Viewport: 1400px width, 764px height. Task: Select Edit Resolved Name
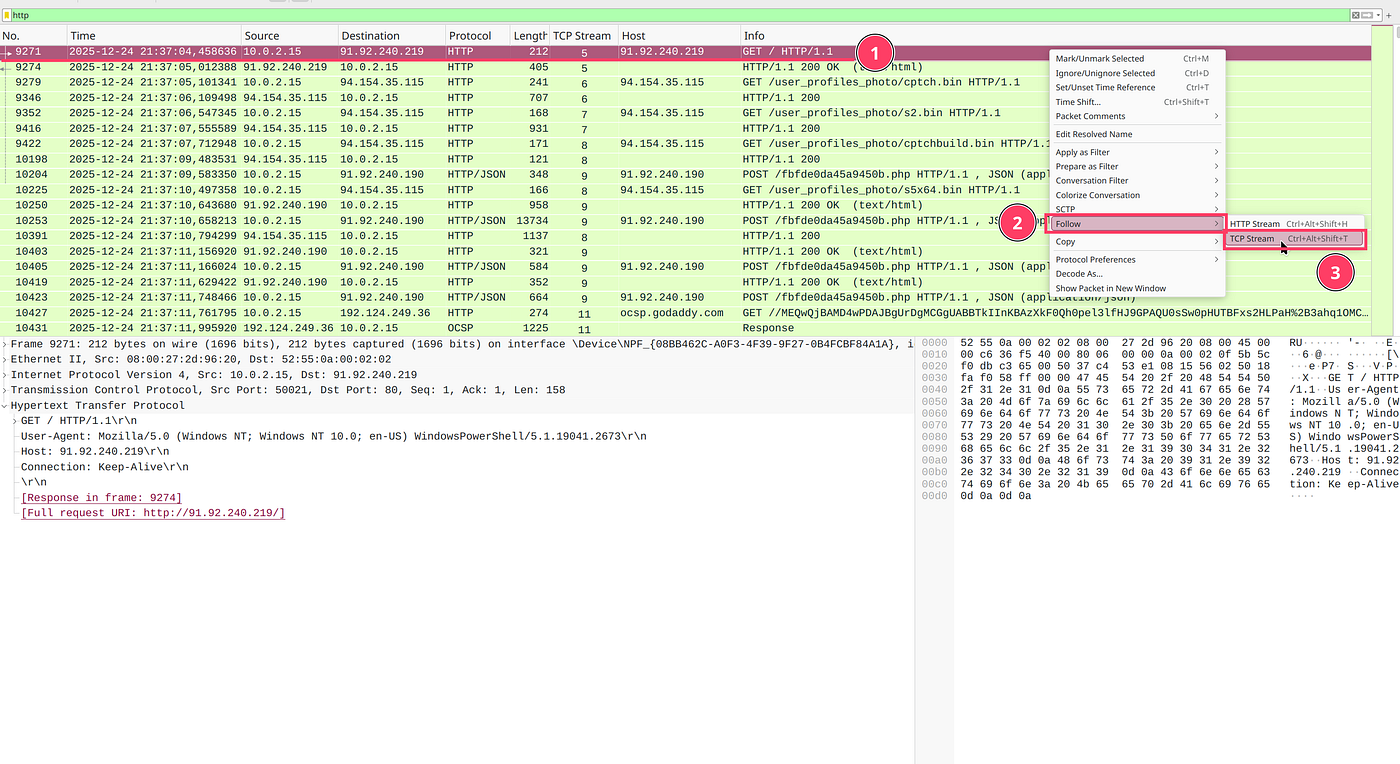coord(1137,134)
